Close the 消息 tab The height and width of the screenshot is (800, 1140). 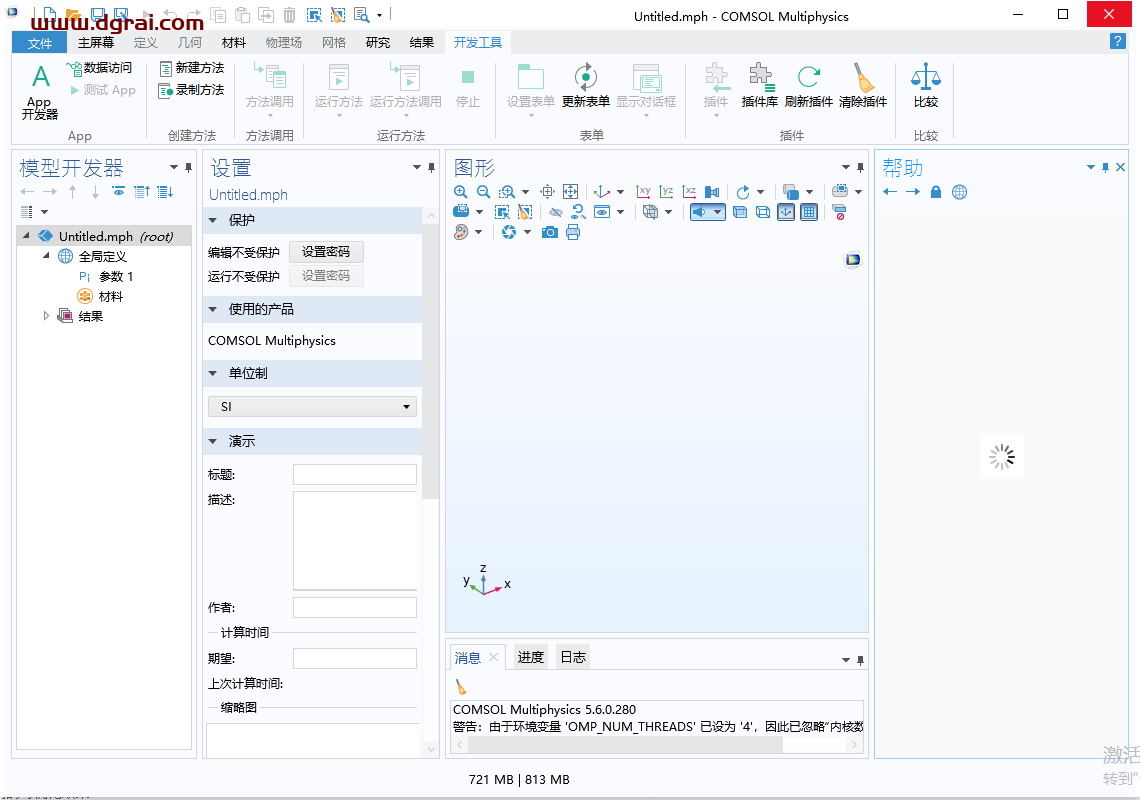coord(494,657)
